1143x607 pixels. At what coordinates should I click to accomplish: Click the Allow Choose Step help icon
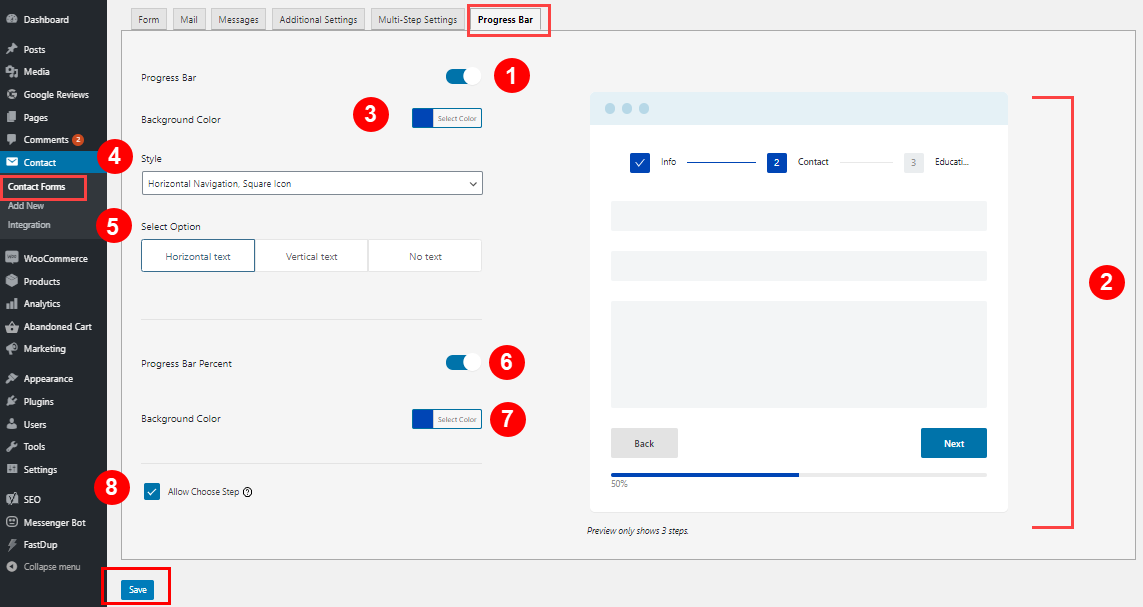coord(248,492)
